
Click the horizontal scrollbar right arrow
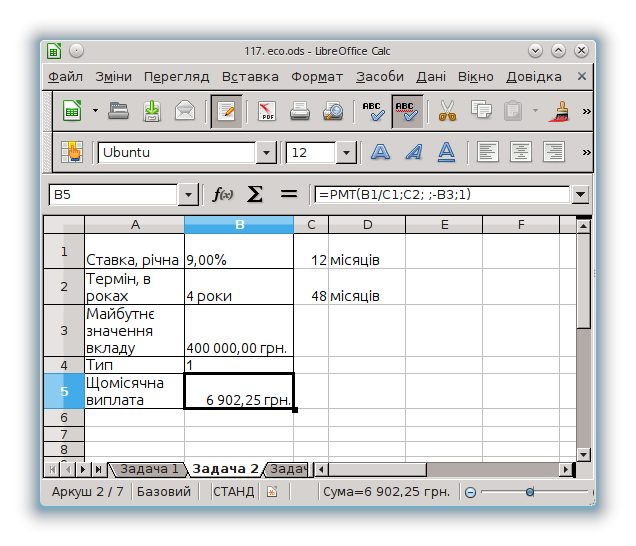[x=565, y=470]
